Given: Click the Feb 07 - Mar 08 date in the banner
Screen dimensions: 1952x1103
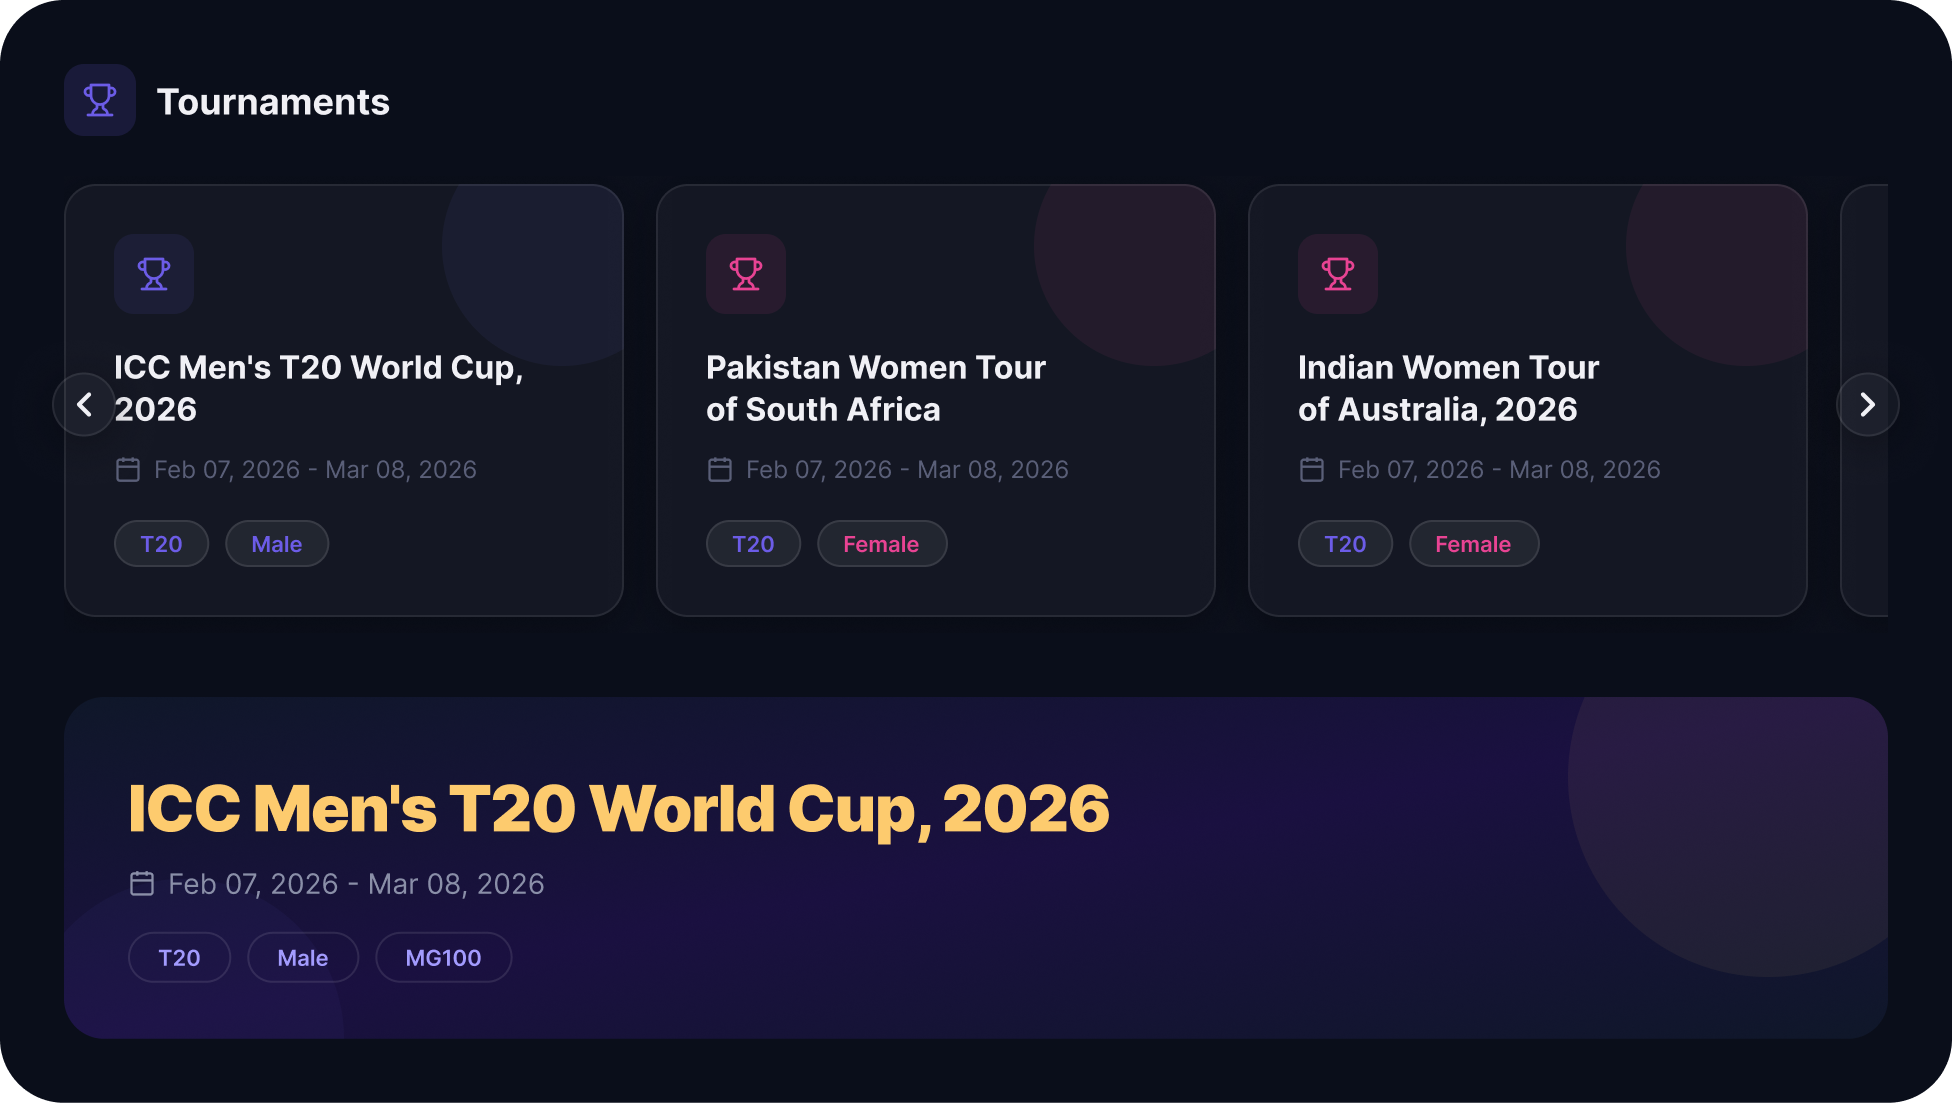Looking at the screenshot, I should coord(355,884).
